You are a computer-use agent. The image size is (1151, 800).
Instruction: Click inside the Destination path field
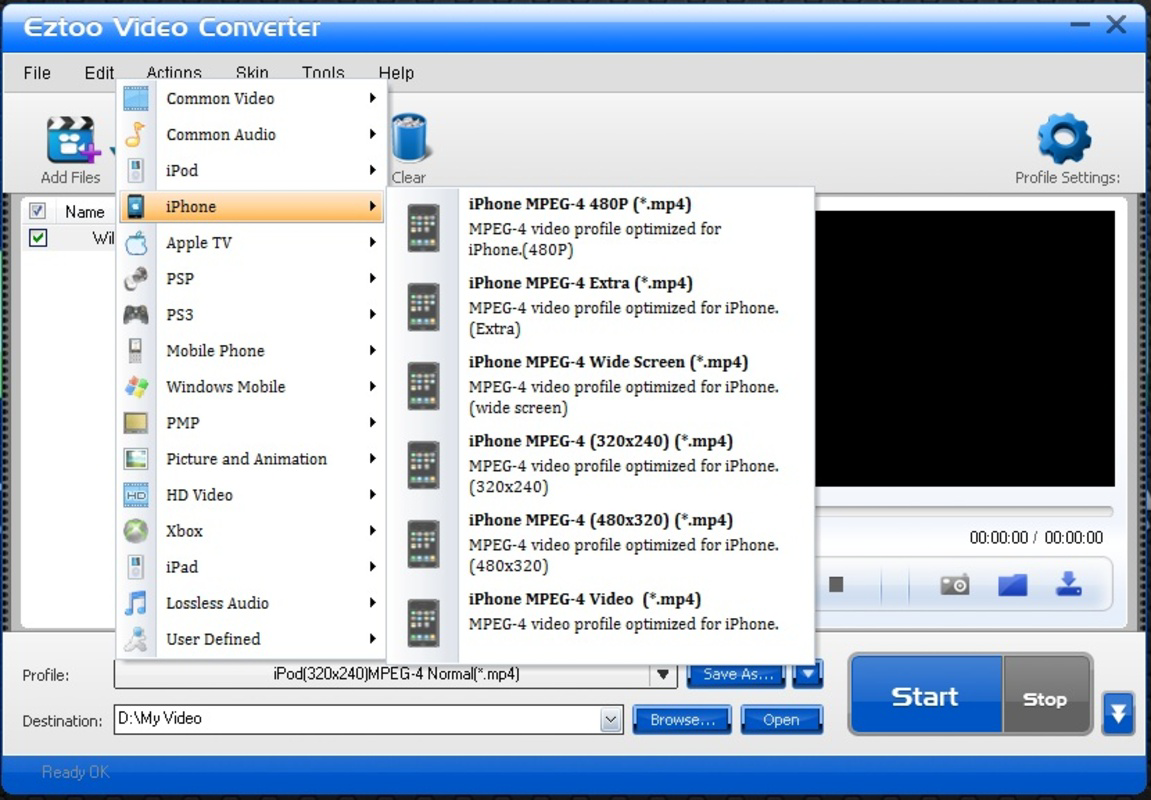click(357, 719)
